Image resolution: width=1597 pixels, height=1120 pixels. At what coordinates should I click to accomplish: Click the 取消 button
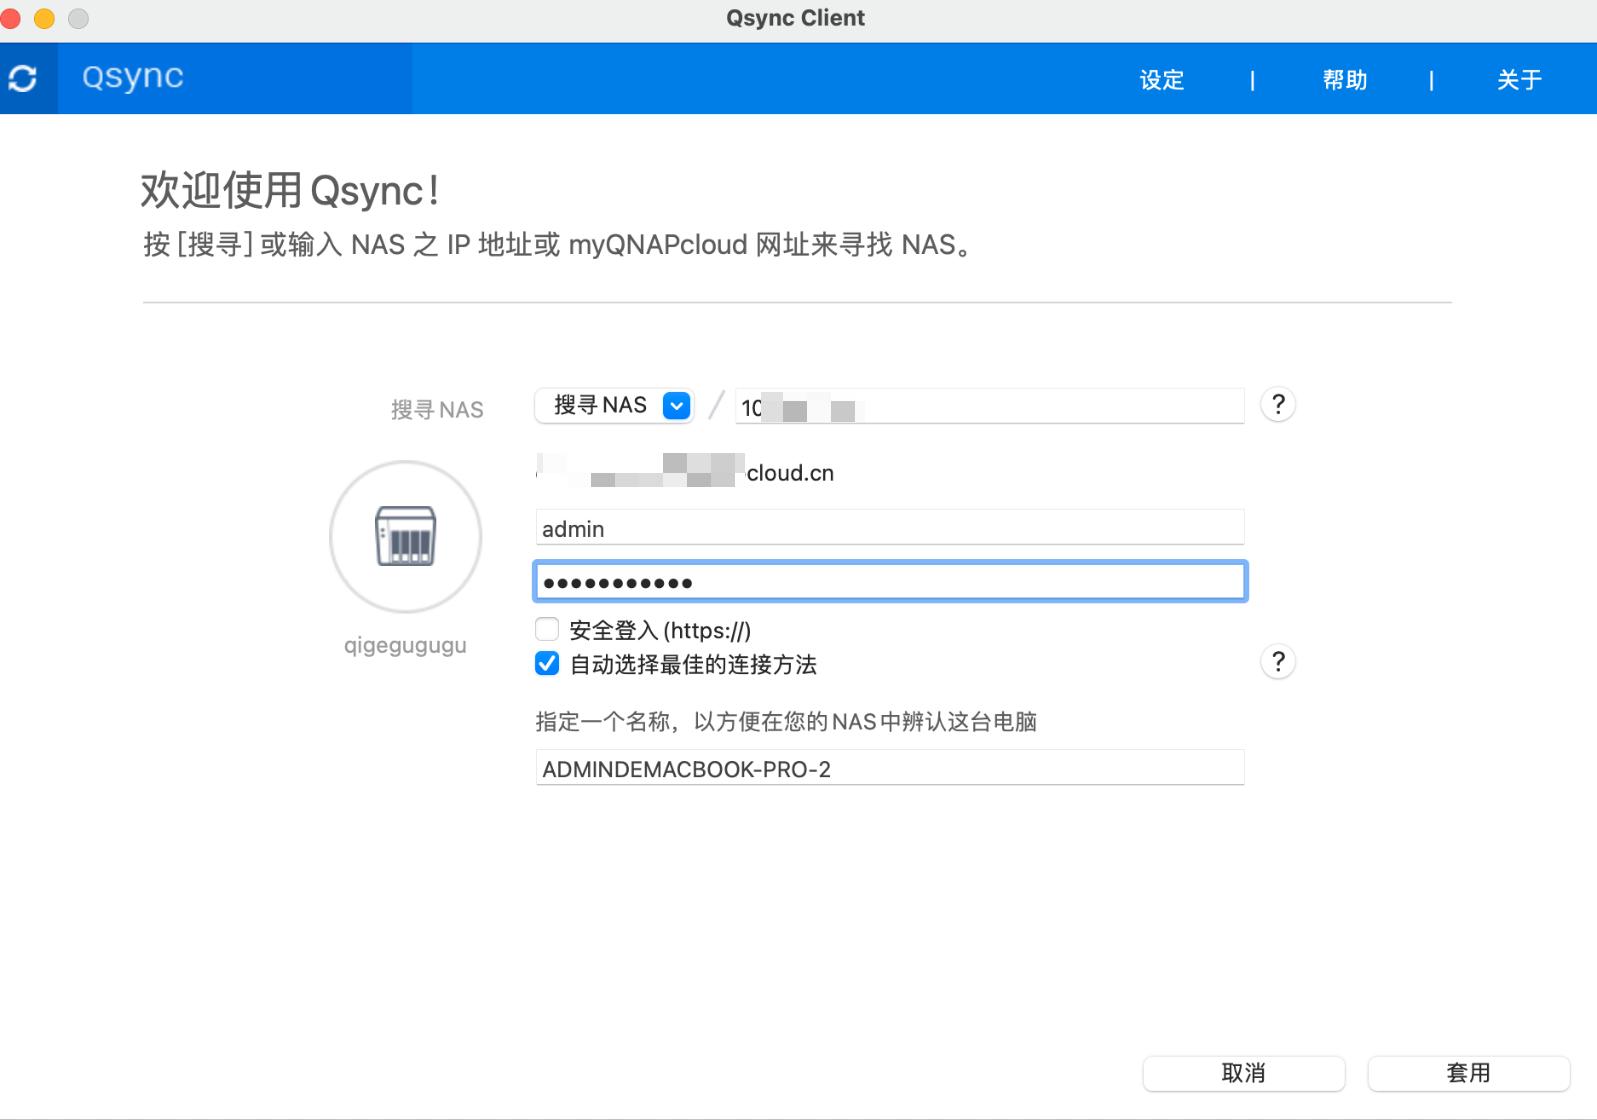point(1244,1073)
